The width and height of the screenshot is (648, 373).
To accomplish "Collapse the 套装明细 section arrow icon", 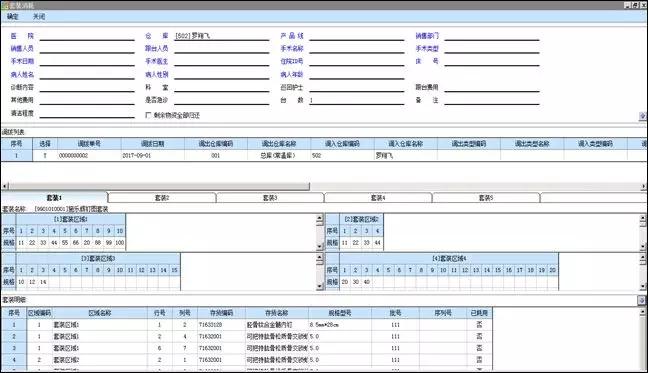I will point(642,300).
